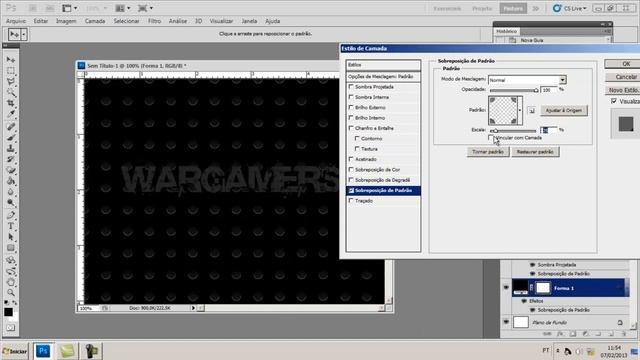Select the Spot Healing Brush tool
The height and width of the screenshot is (360, 640).
[11, 127]
